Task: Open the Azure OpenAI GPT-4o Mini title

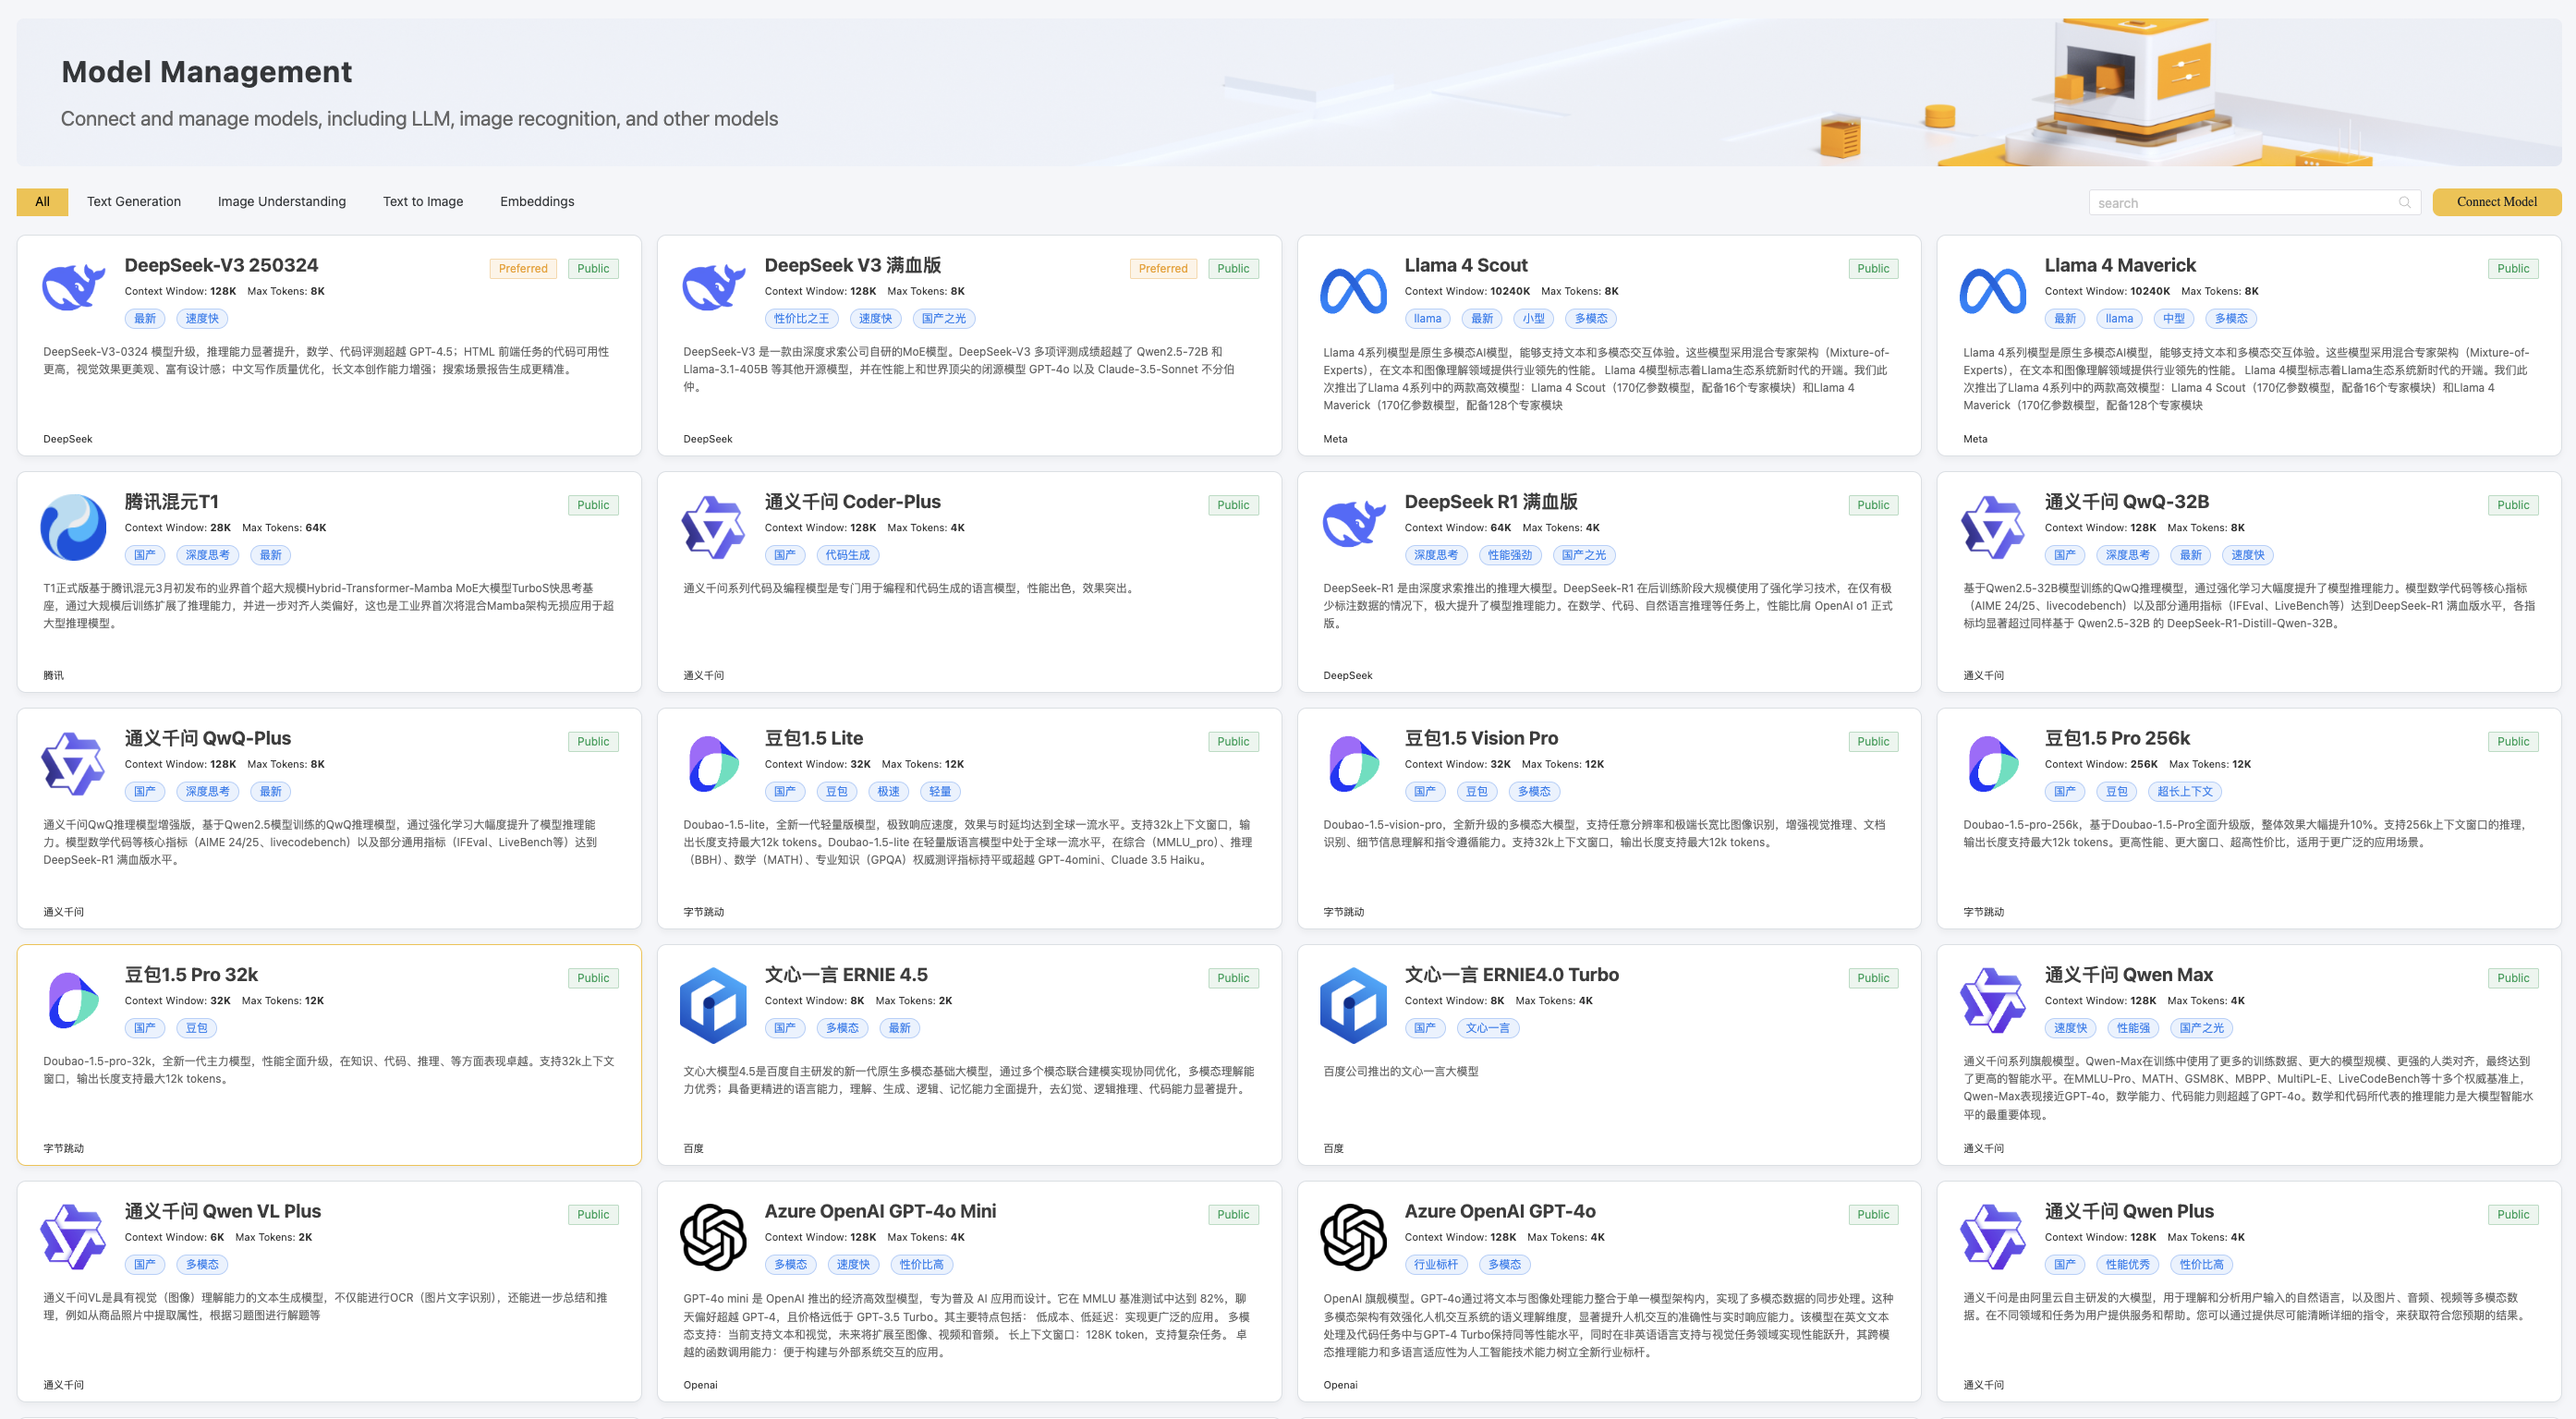Action: [880, 1211]
